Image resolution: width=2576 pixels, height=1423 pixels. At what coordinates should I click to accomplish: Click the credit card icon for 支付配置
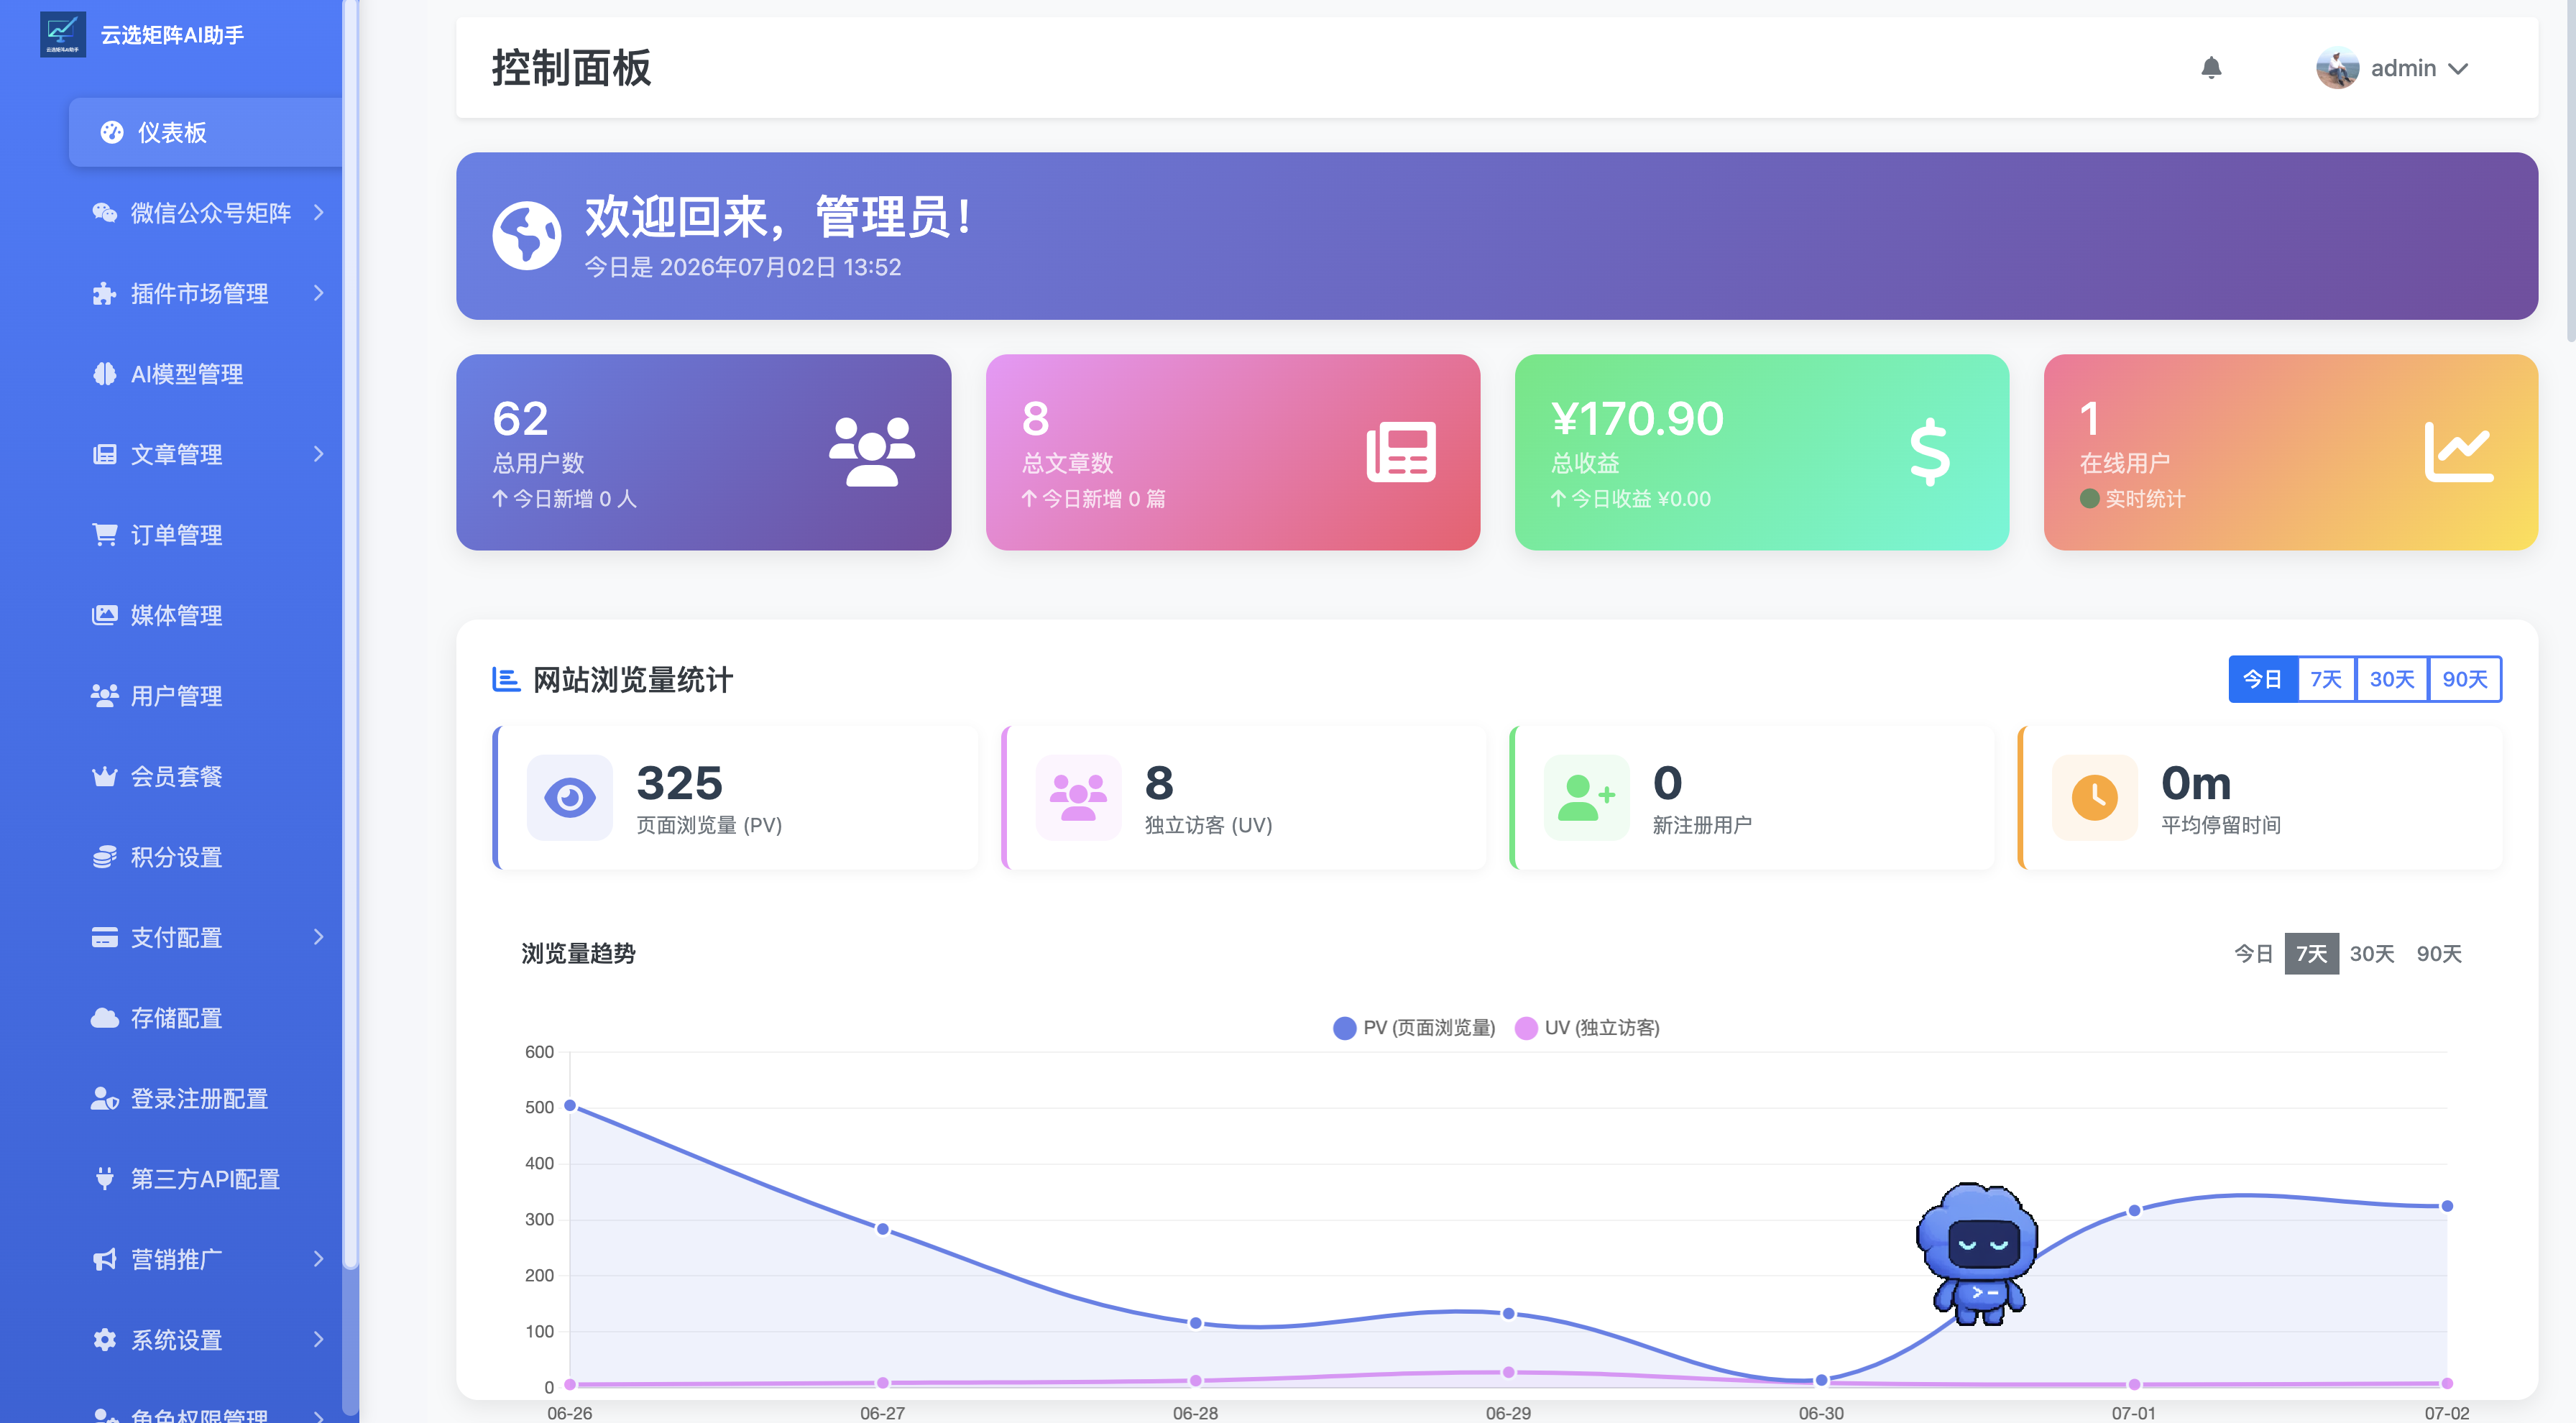click(104, 937)
